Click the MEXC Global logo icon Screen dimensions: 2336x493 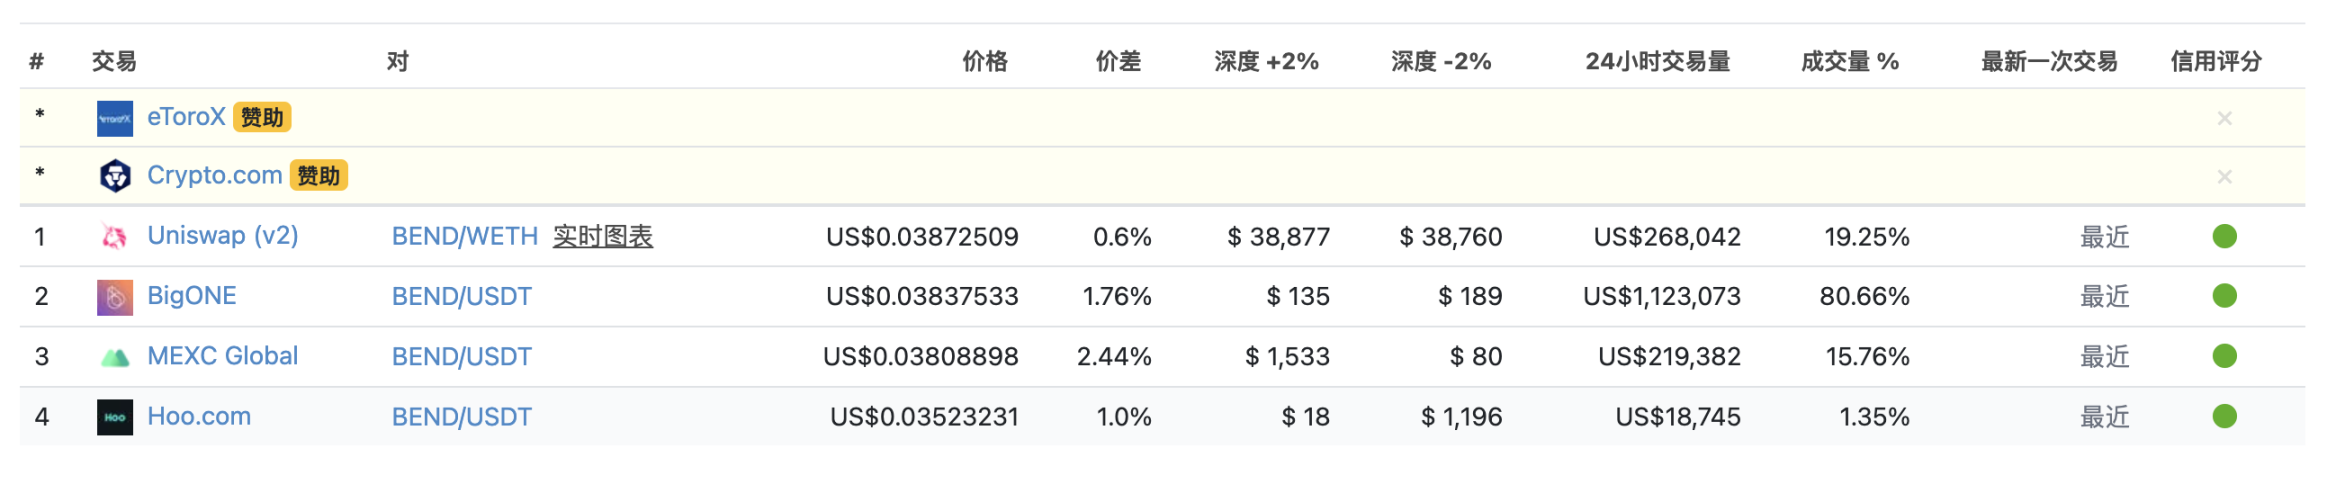click(x=114, y=357)
